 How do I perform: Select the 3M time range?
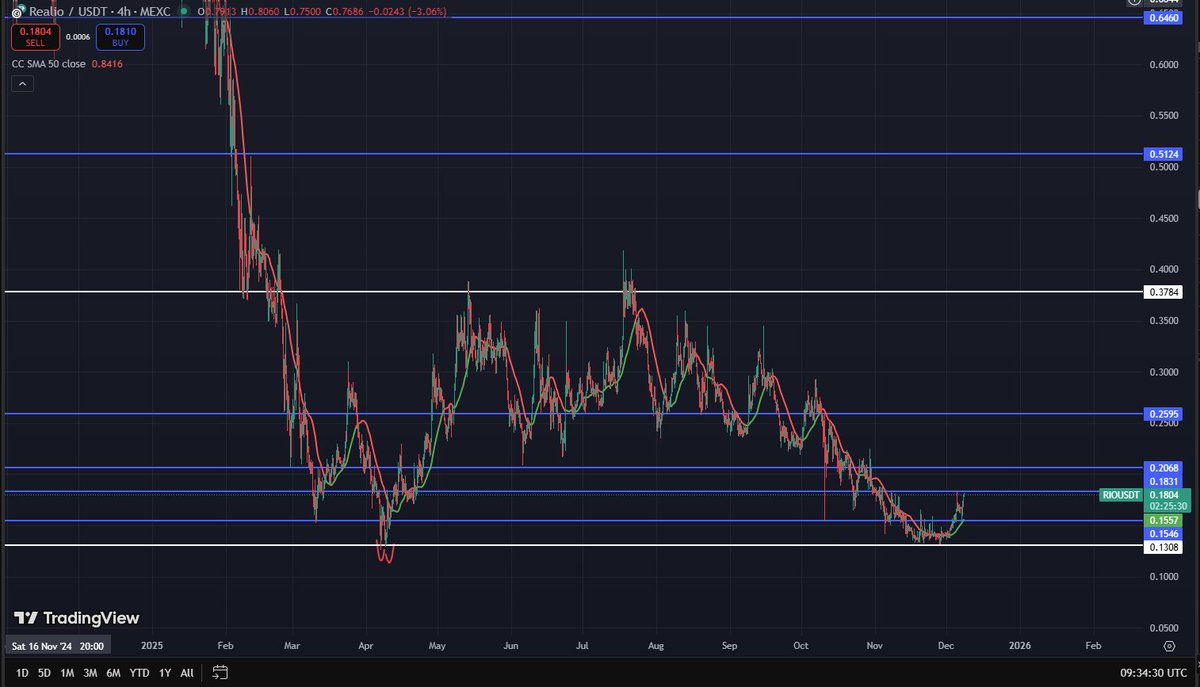[x=90, y=673]
